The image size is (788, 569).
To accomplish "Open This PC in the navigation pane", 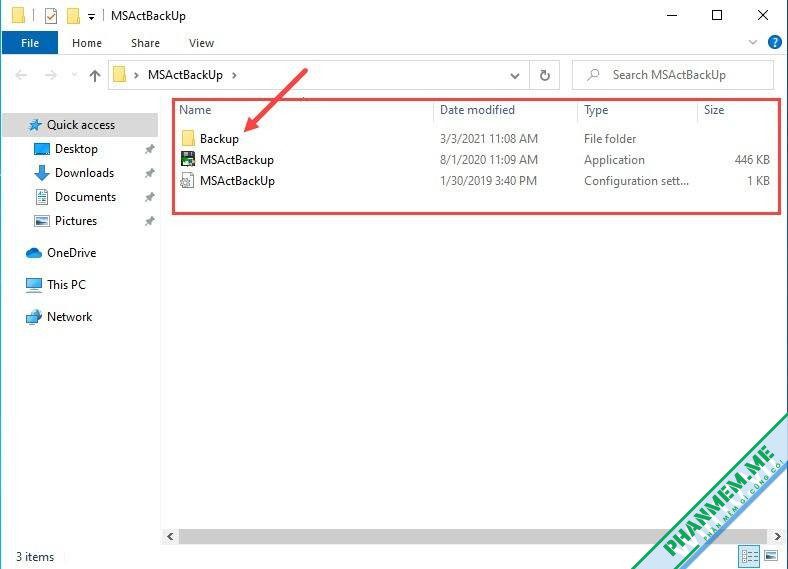I will 66,285.
